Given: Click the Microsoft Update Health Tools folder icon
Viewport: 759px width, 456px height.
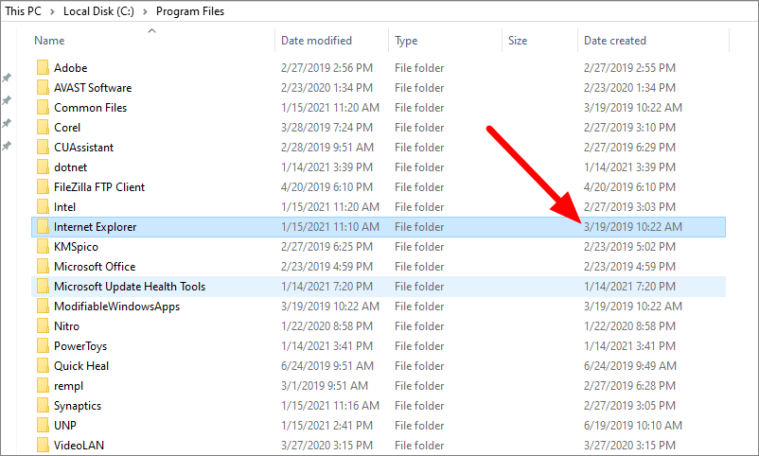Looking at the screenshot, I should pos(43,286).
